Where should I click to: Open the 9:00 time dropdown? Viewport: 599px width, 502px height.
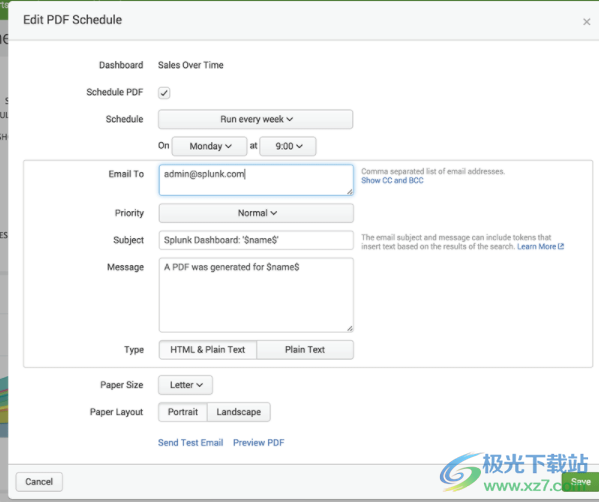(288, 146)
